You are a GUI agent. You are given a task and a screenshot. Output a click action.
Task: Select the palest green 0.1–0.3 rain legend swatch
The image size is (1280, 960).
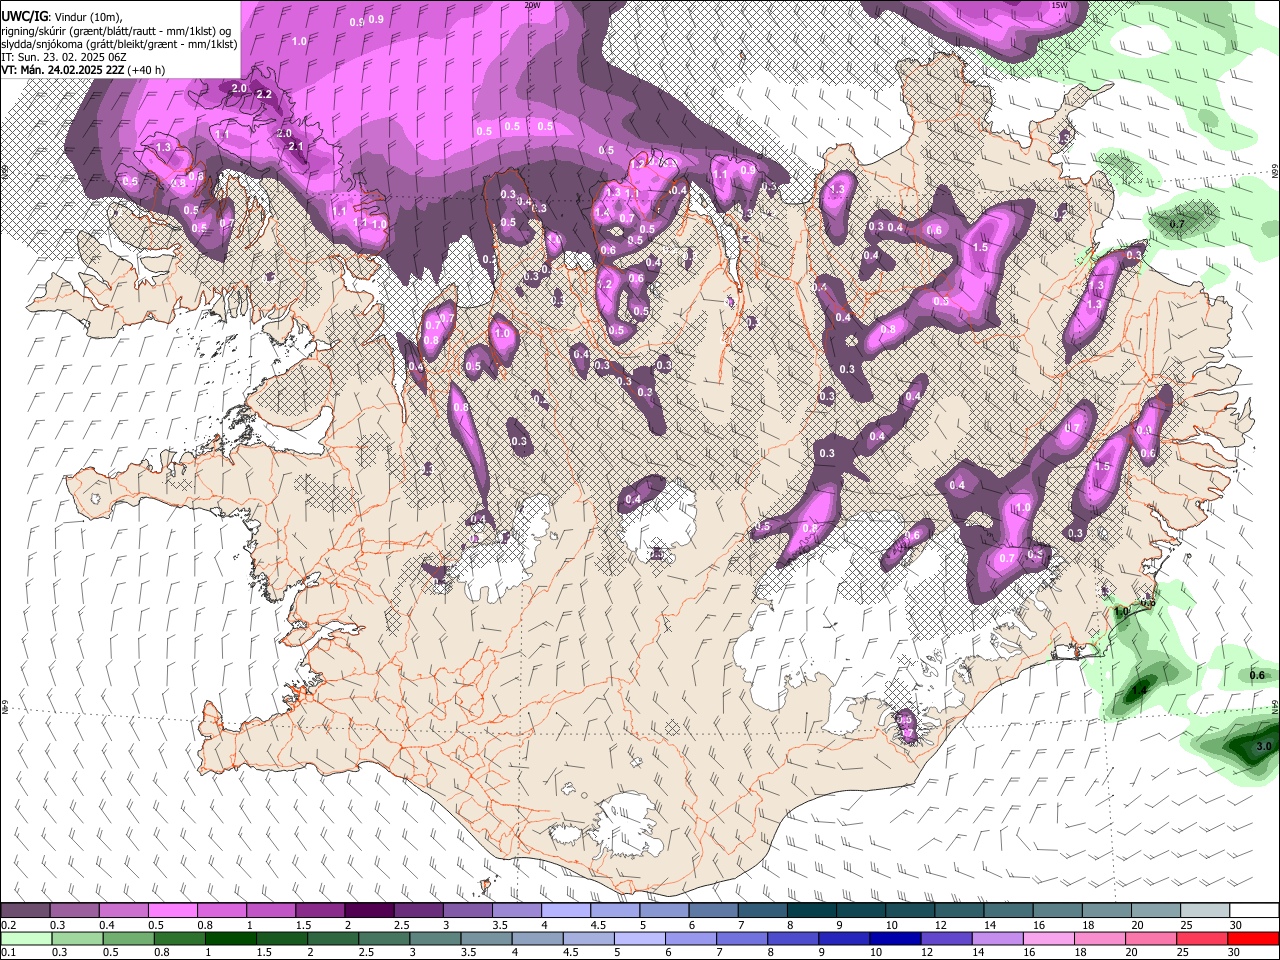pos(26,939)
